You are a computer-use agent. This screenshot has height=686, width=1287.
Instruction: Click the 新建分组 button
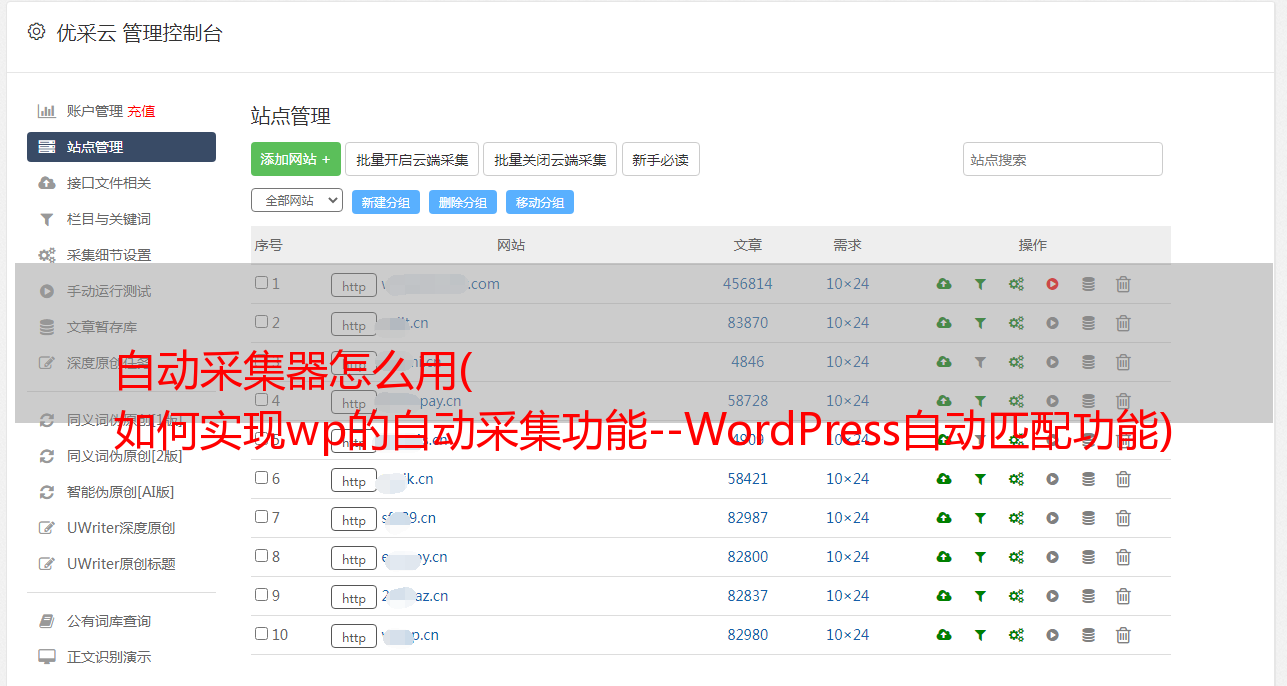385,202
